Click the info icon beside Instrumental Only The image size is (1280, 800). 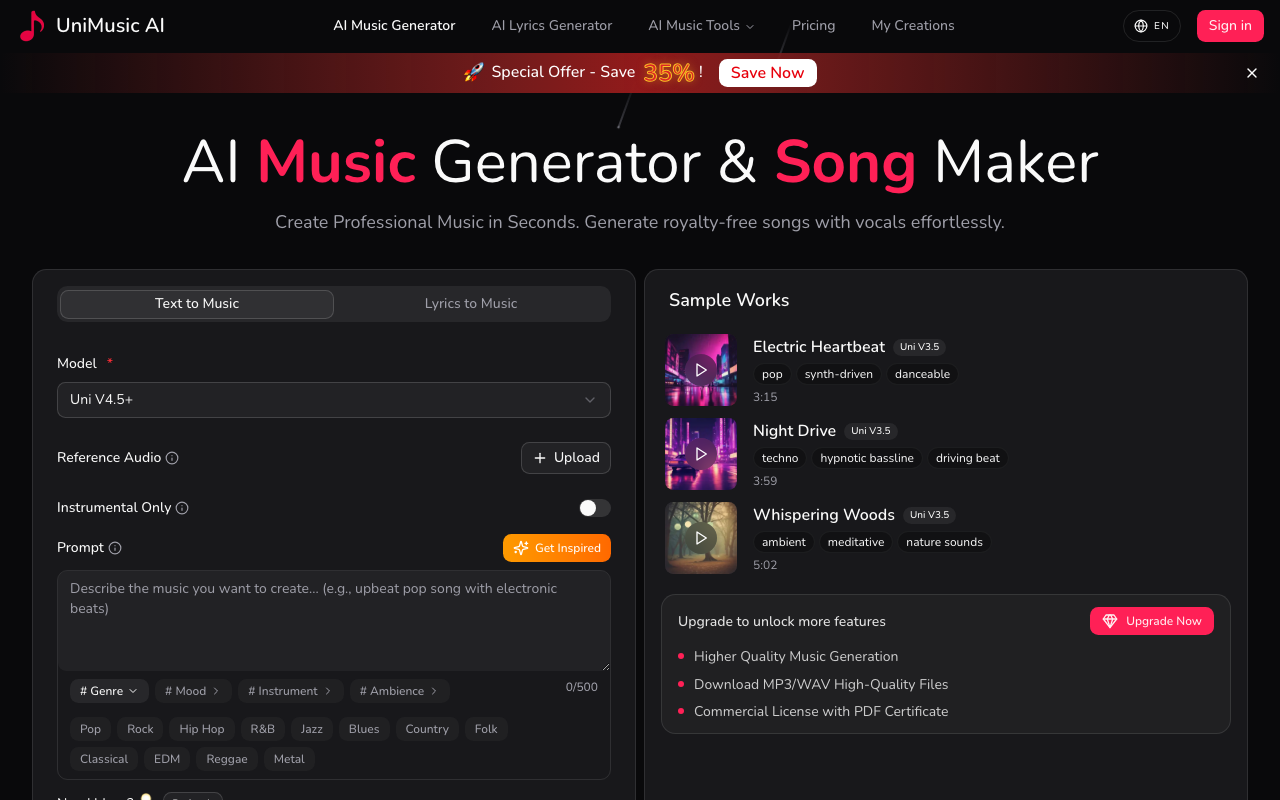[x=182, y=508]
